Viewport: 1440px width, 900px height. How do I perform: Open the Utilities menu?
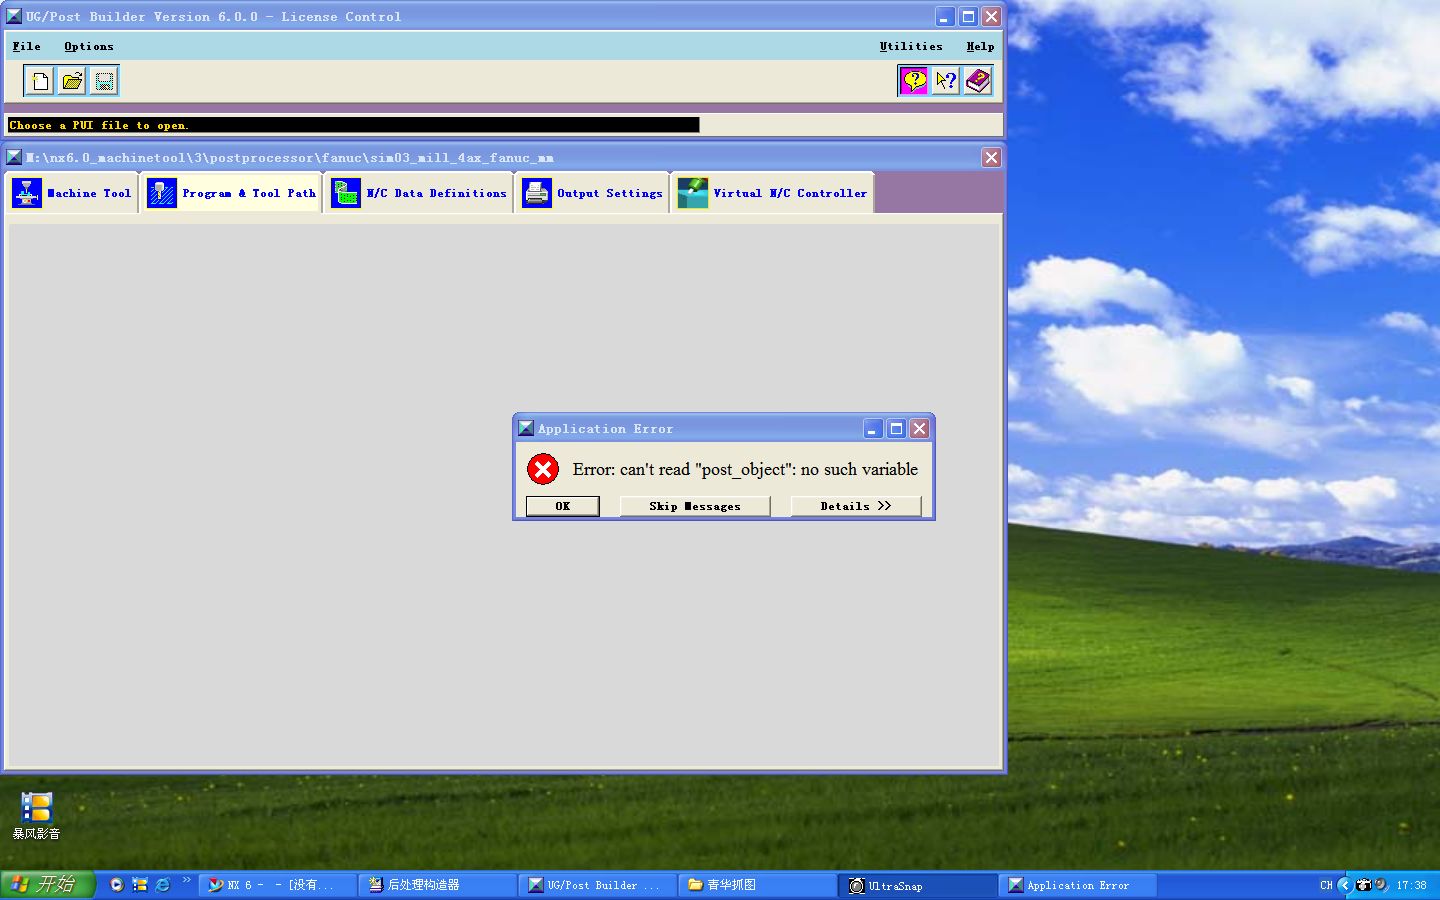(911, 46)
